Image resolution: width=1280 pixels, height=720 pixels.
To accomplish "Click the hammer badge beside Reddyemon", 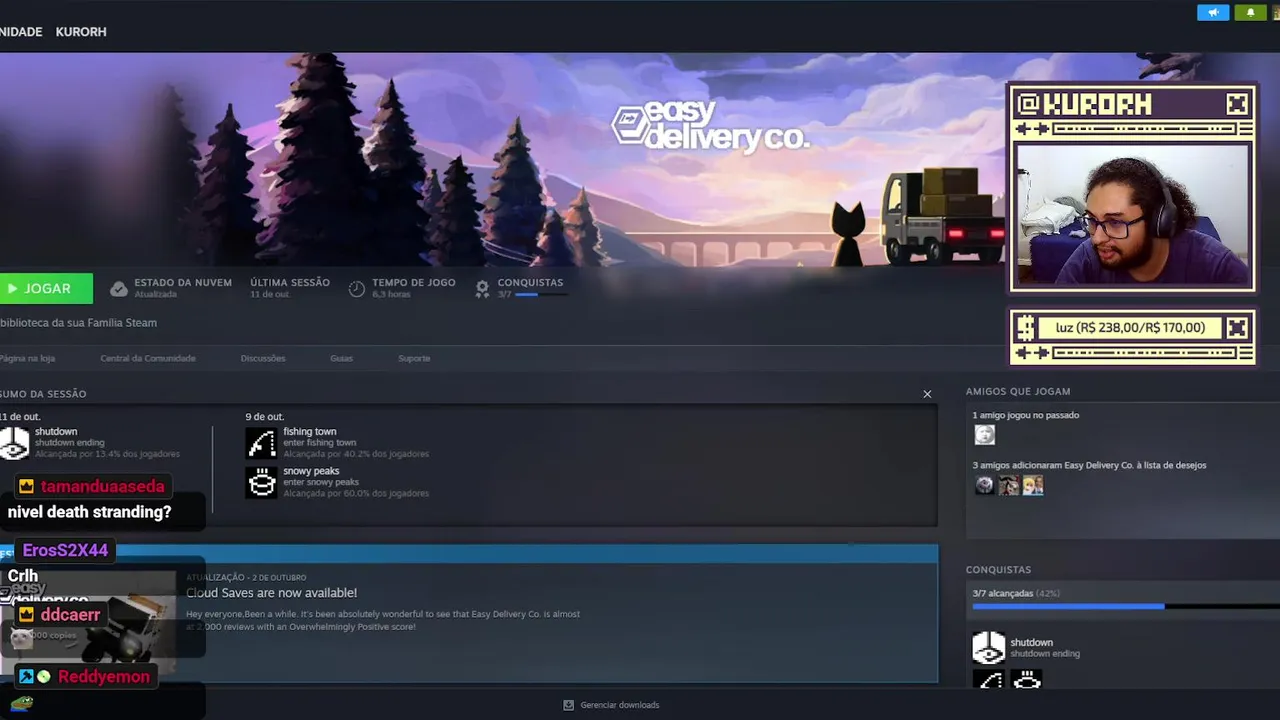I will [x=26, y=677].
